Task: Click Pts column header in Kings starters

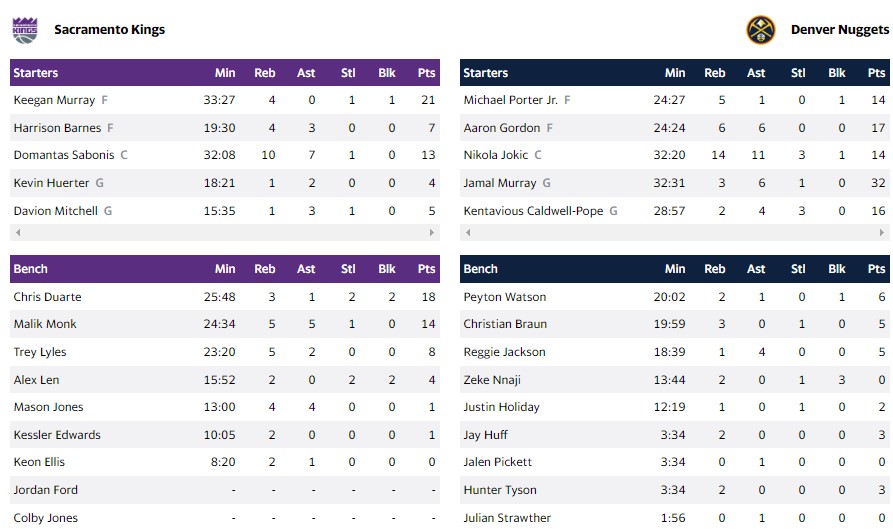Action: coord(427,73)
